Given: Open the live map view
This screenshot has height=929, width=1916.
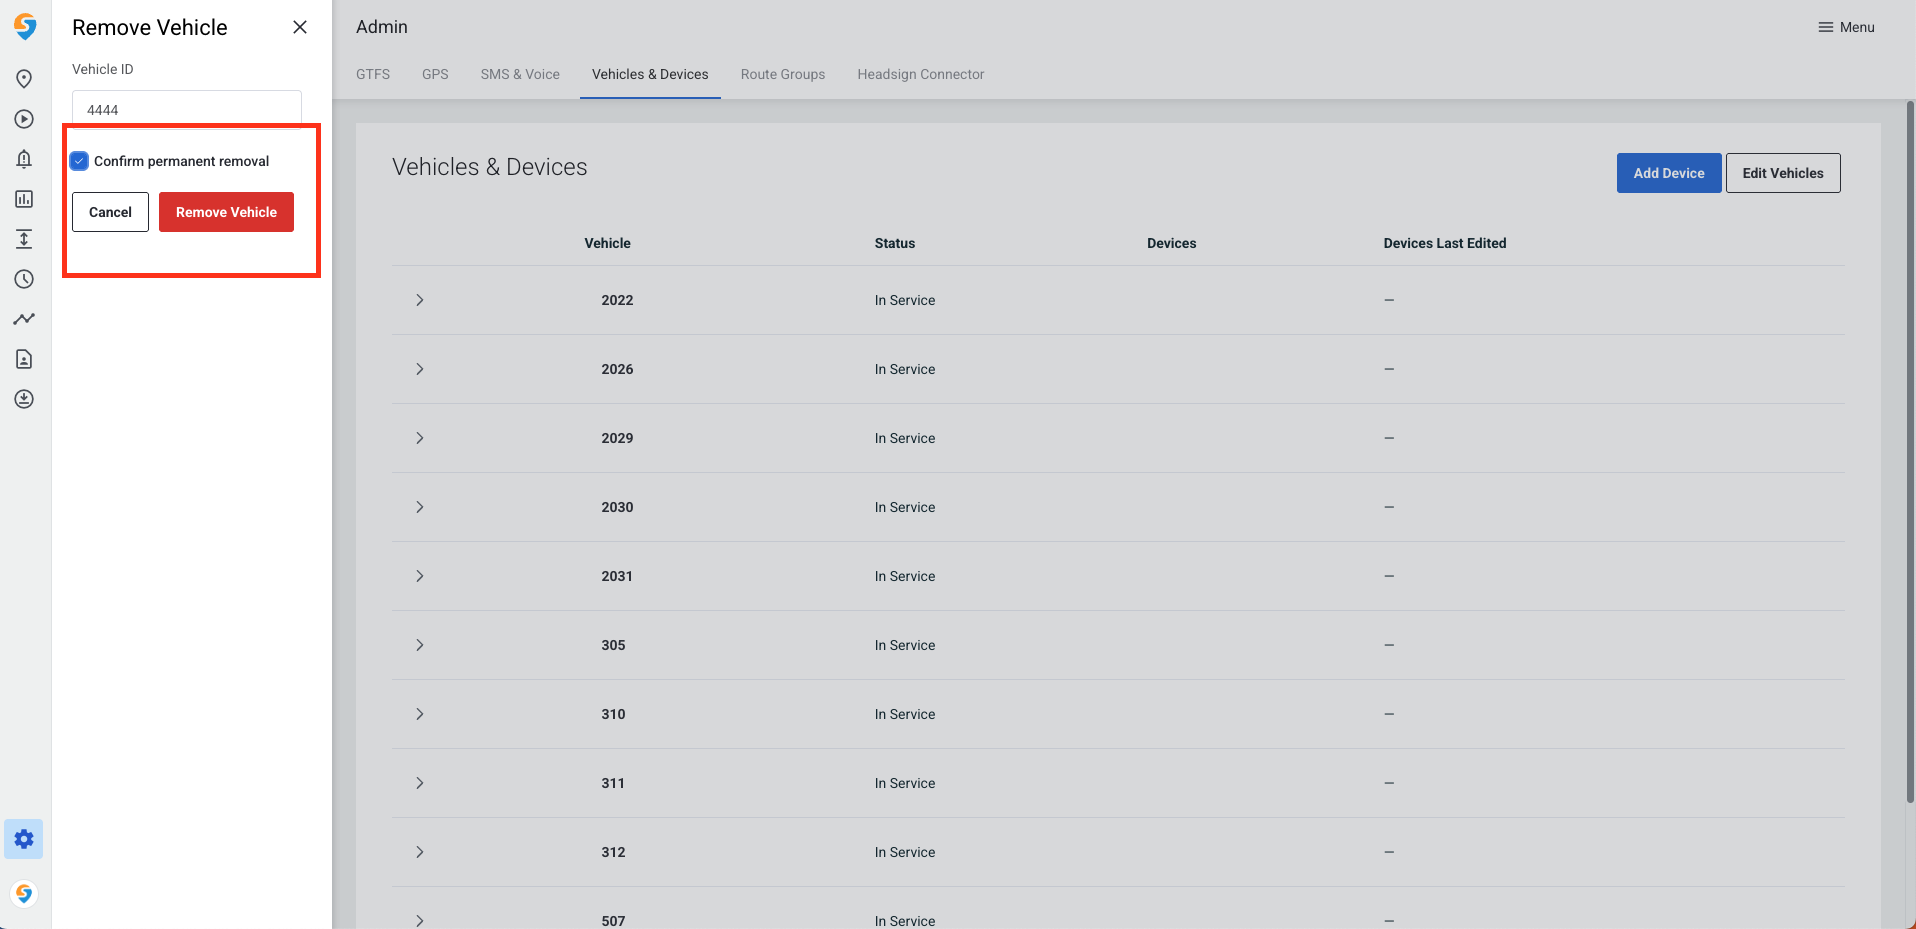Looking at the screenshot, I should click(x=24, y=78).
